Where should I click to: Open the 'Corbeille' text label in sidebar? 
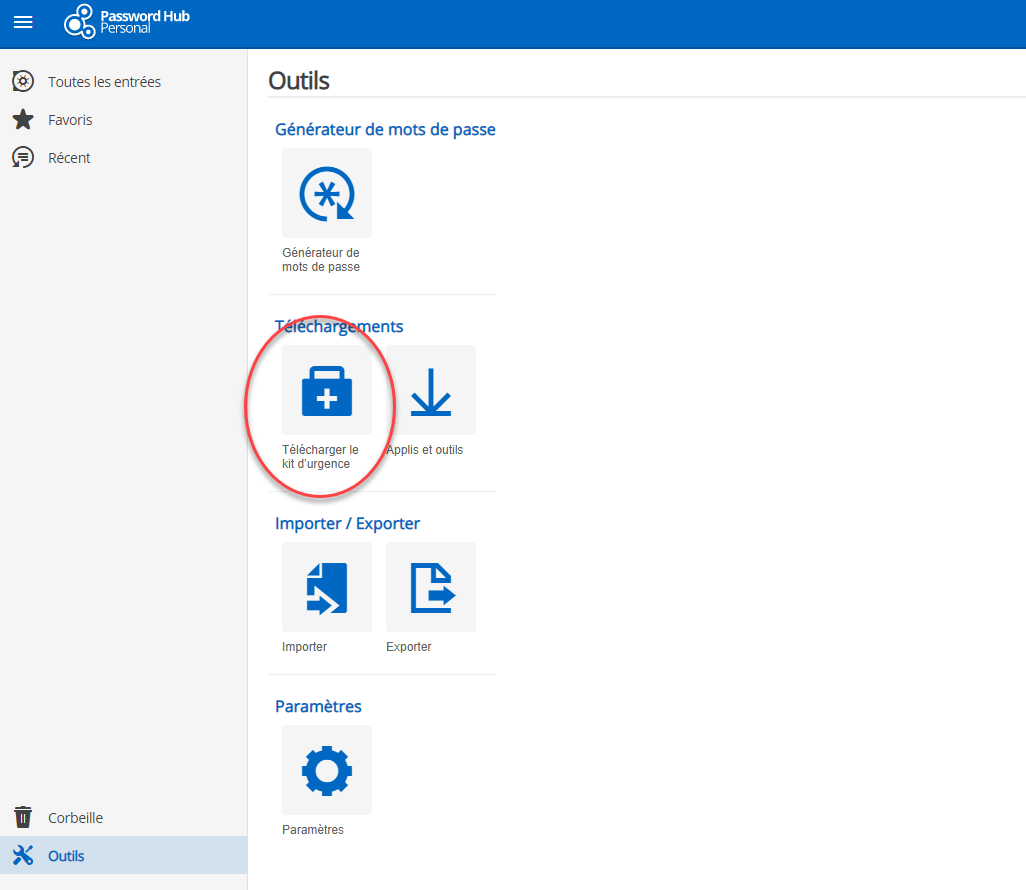coord(75,818)
